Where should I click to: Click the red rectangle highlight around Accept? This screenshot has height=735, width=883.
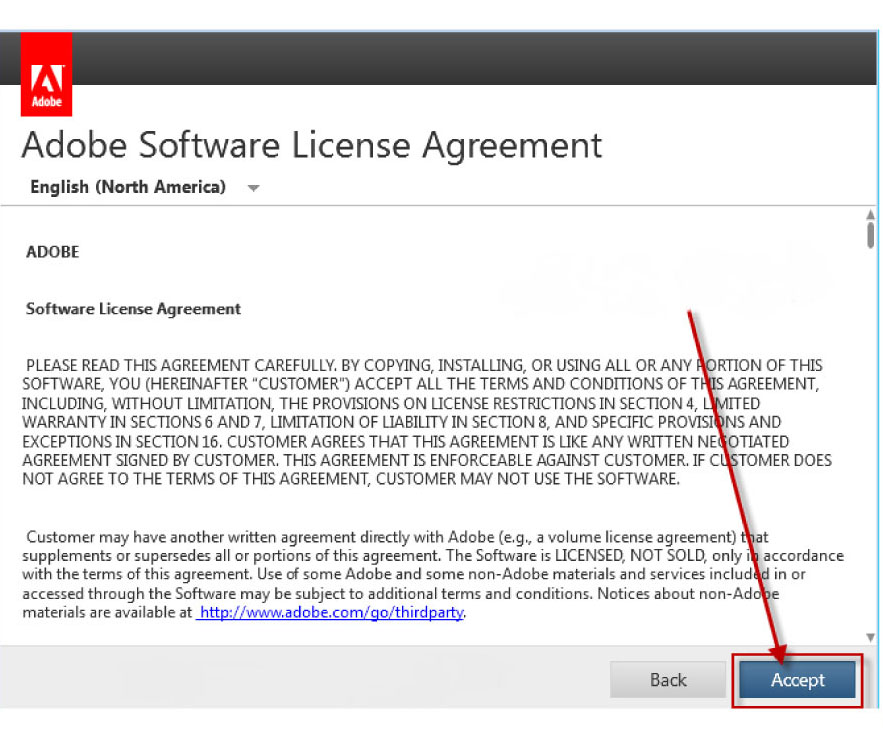[797, 680]
